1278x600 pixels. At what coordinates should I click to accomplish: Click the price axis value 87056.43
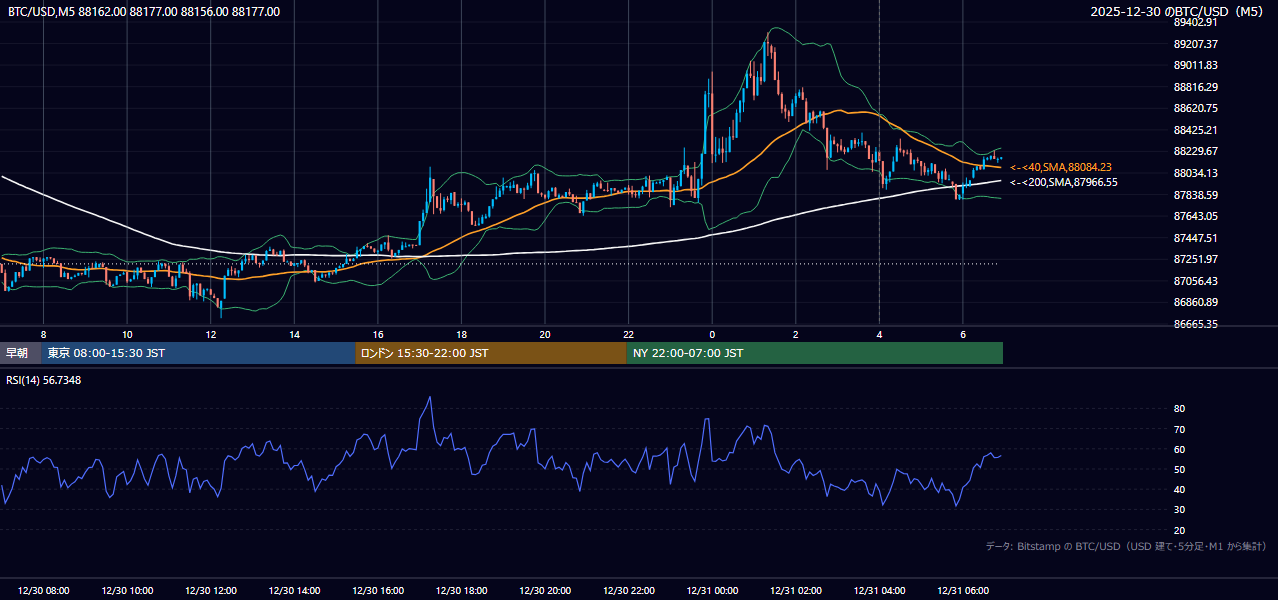point(1195,281)
